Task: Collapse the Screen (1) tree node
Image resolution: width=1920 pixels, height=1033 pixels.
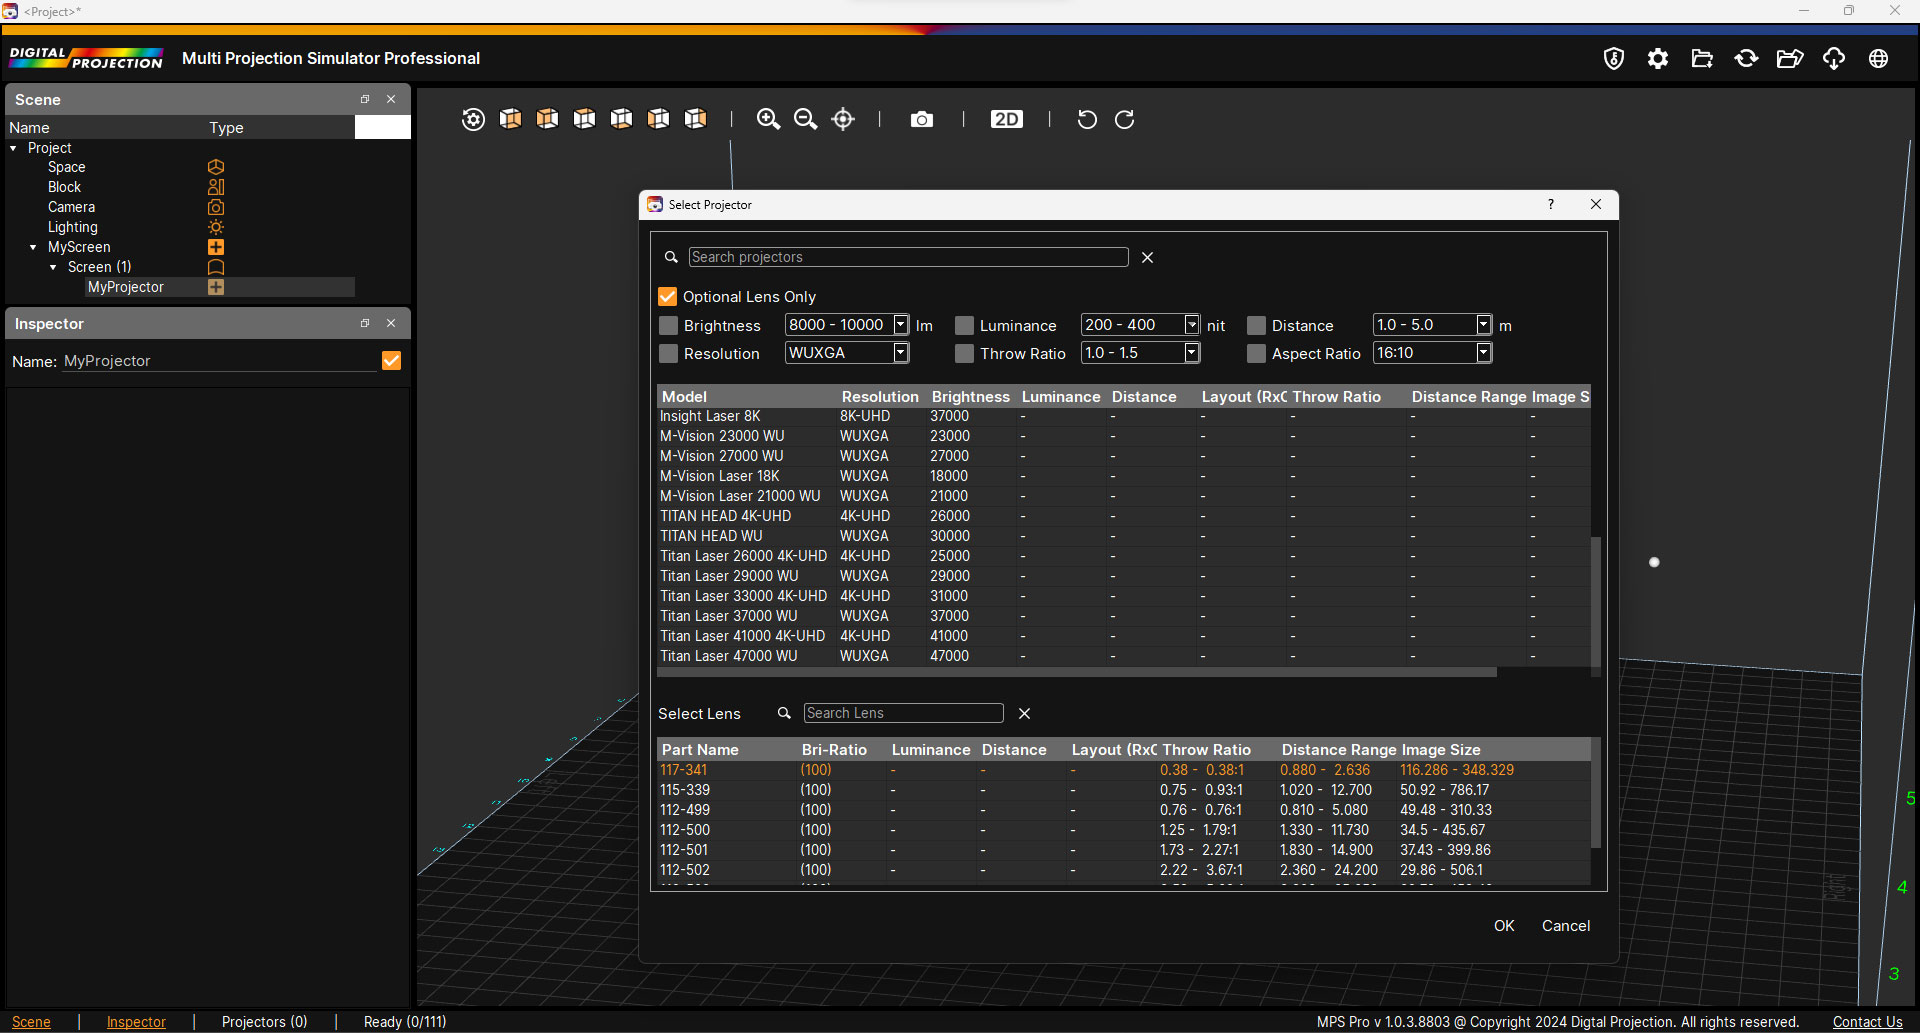Action: tap(53, 267)
